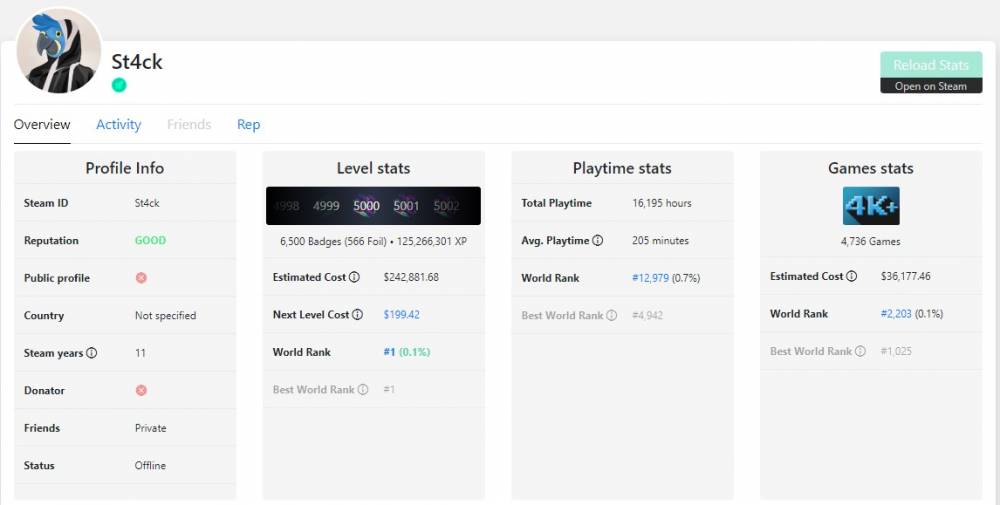Click the $36,177.46 games cost value
This screenshot has height=505, width=1000.
(x=906, y=276)
